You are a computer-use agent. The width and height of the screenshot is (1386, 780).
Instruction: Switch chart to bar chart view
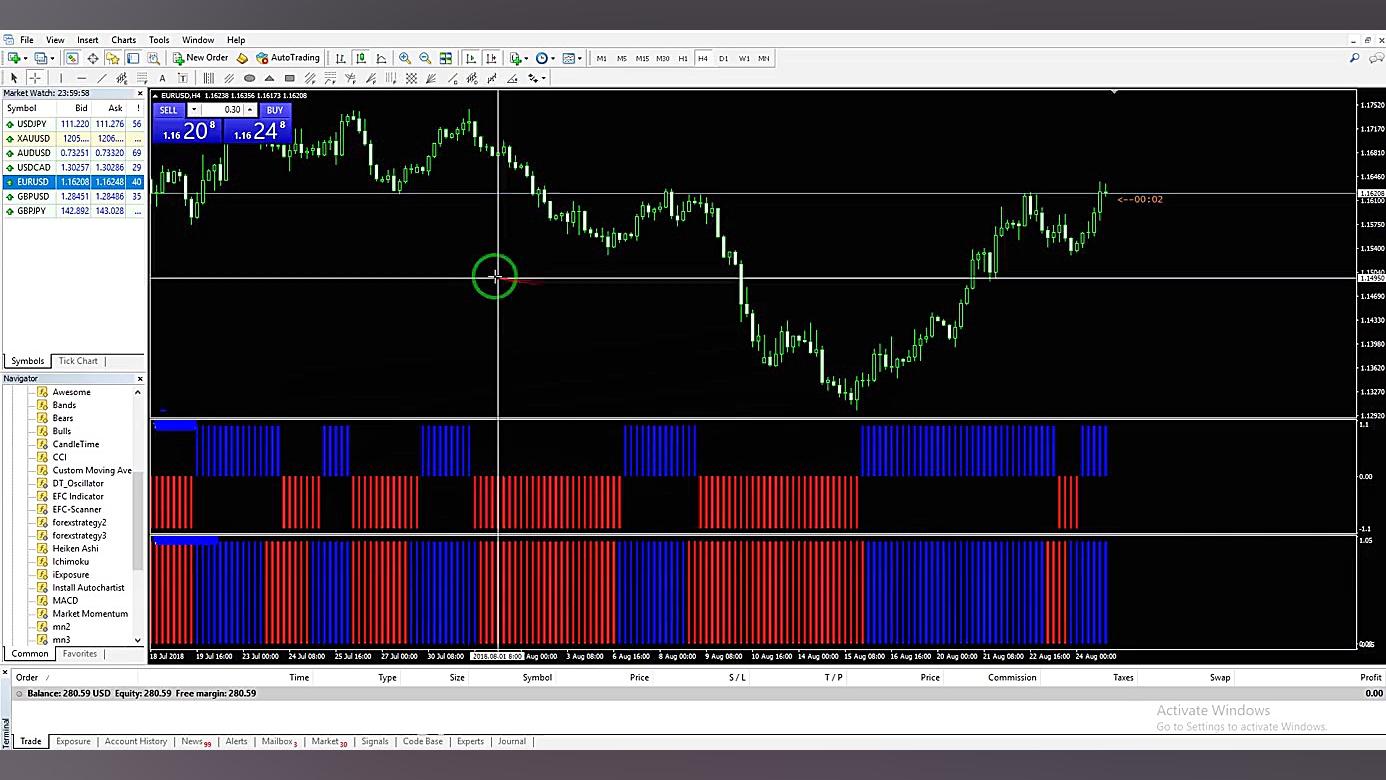[x=341, y=58]
